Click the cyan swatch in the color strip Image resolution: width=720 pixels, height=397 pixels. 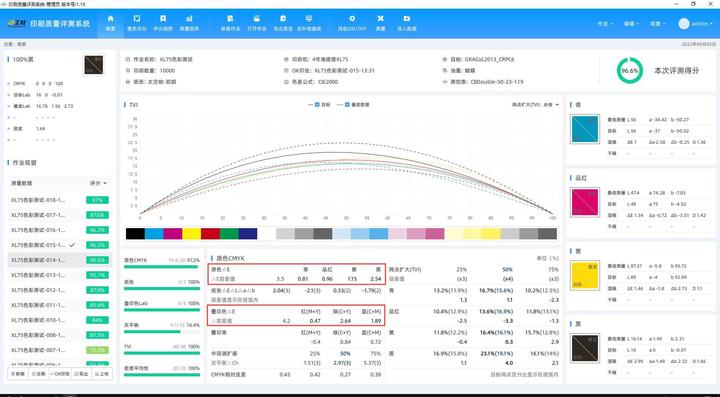(x=154, y=234)
